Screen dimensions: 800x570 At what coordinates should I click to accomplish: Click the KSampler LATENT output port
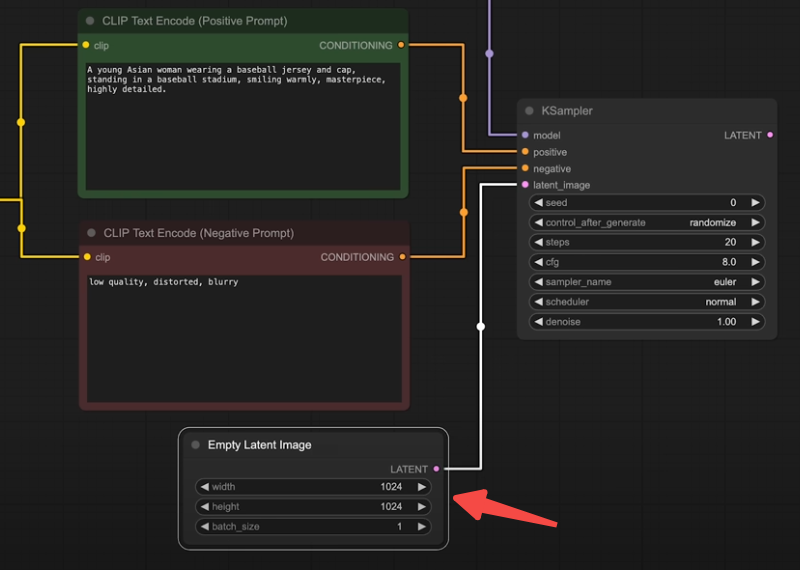pos(769,135)
